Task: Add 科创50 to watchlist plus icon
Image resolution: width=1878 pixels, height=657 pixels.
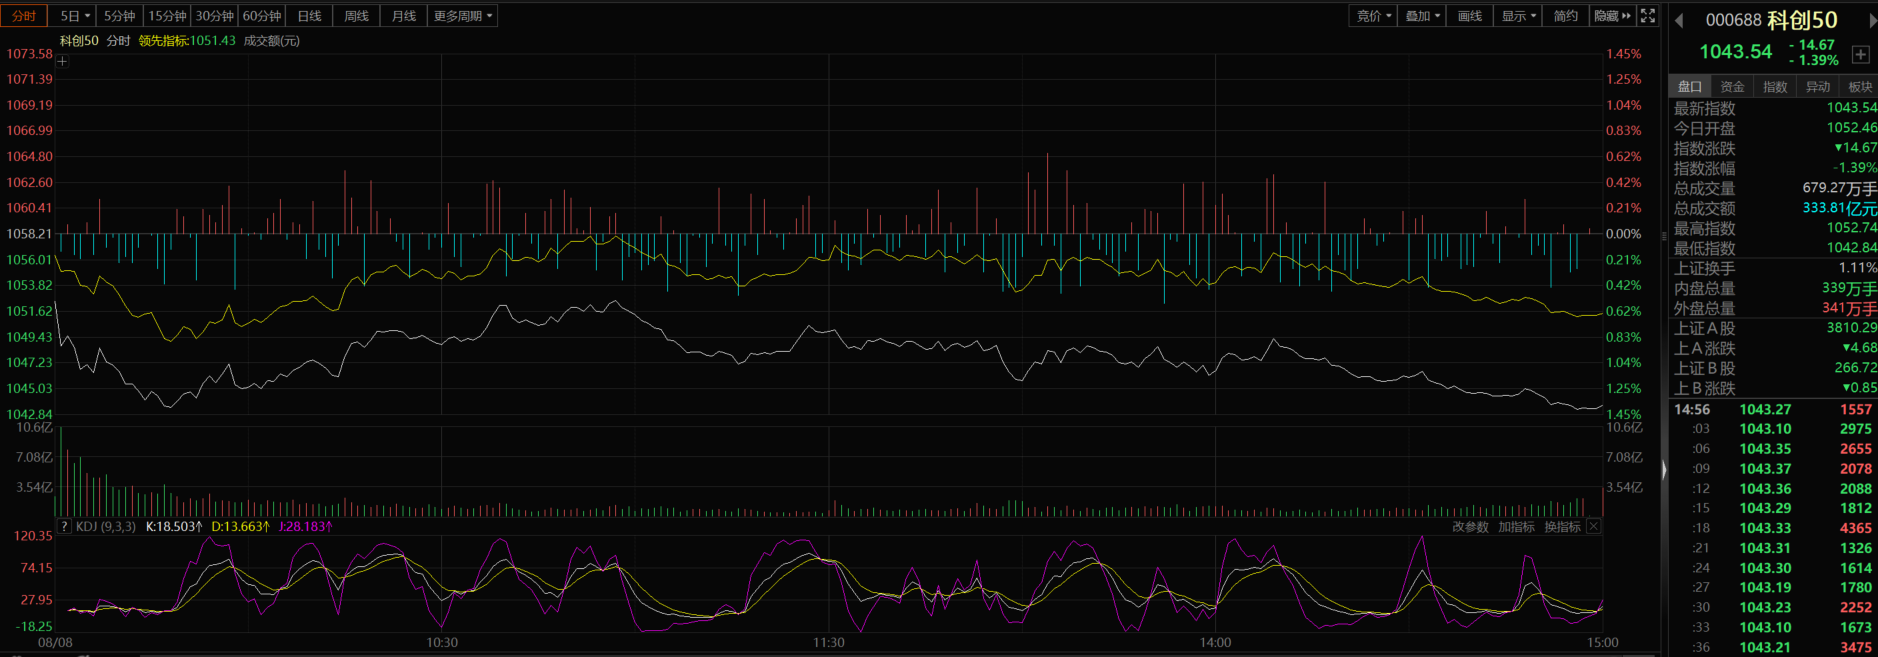Action: click(1860, 54)
